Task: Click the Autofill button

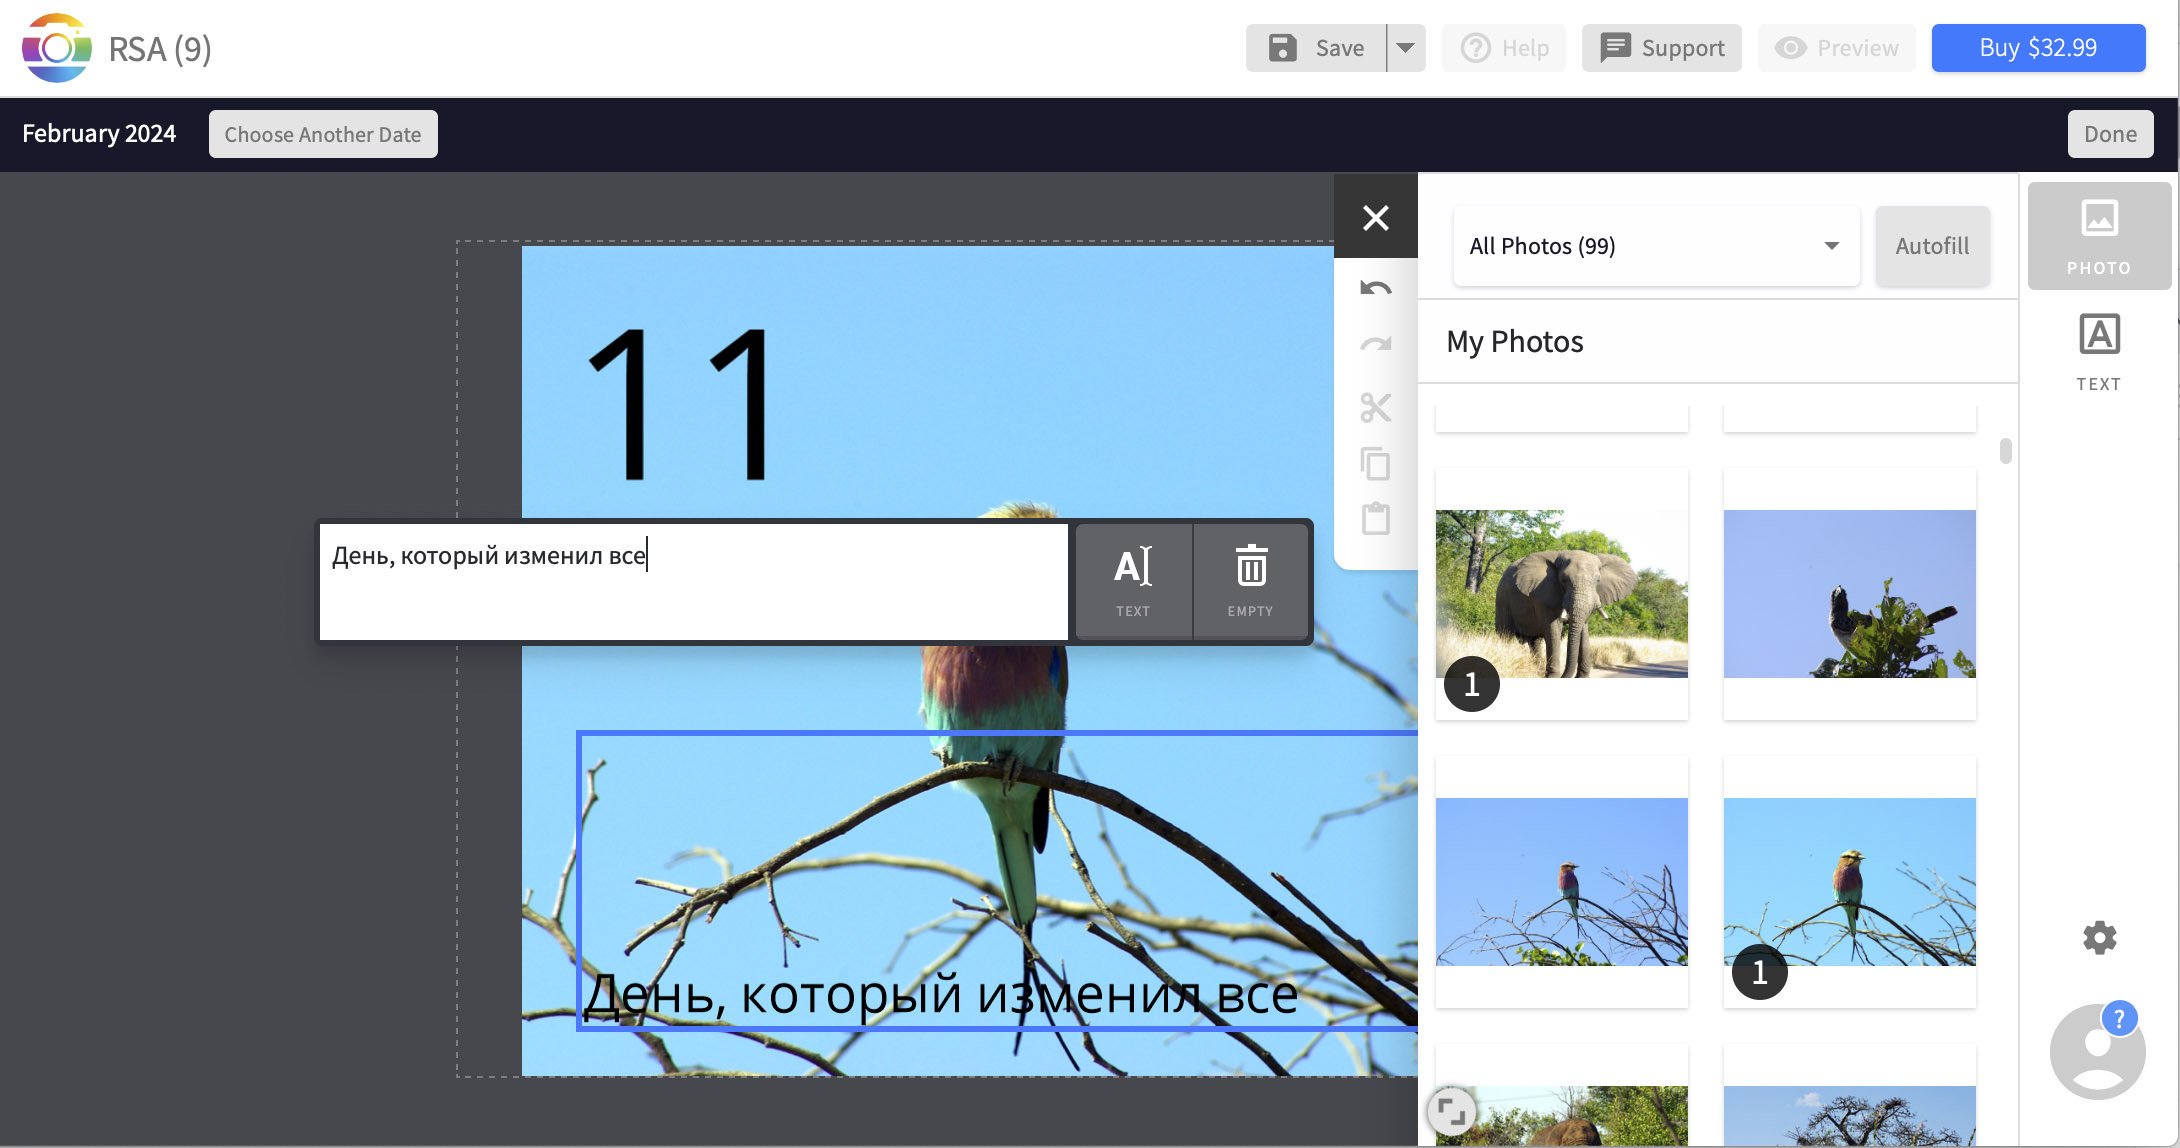Action: click(1932, 246)
